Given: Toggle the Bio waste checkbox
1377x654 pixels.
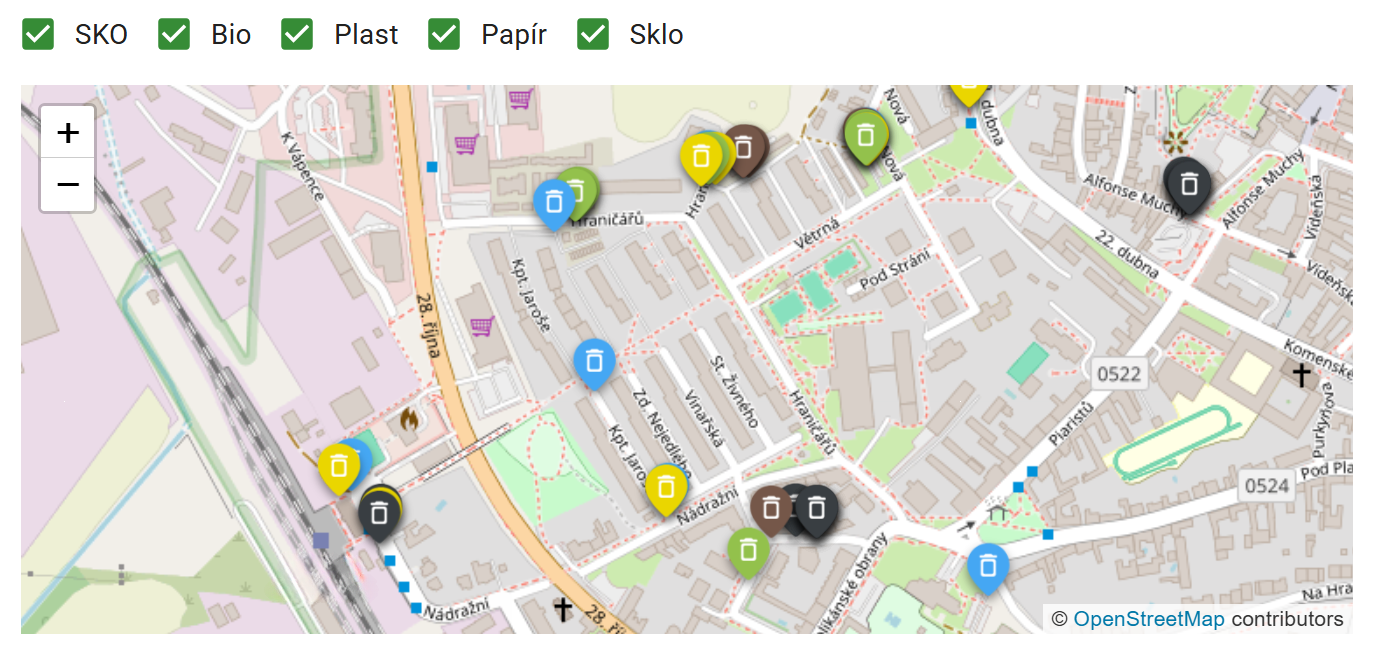Looking at the screenshot, I should pyautogui.click(x=174, y=34).
